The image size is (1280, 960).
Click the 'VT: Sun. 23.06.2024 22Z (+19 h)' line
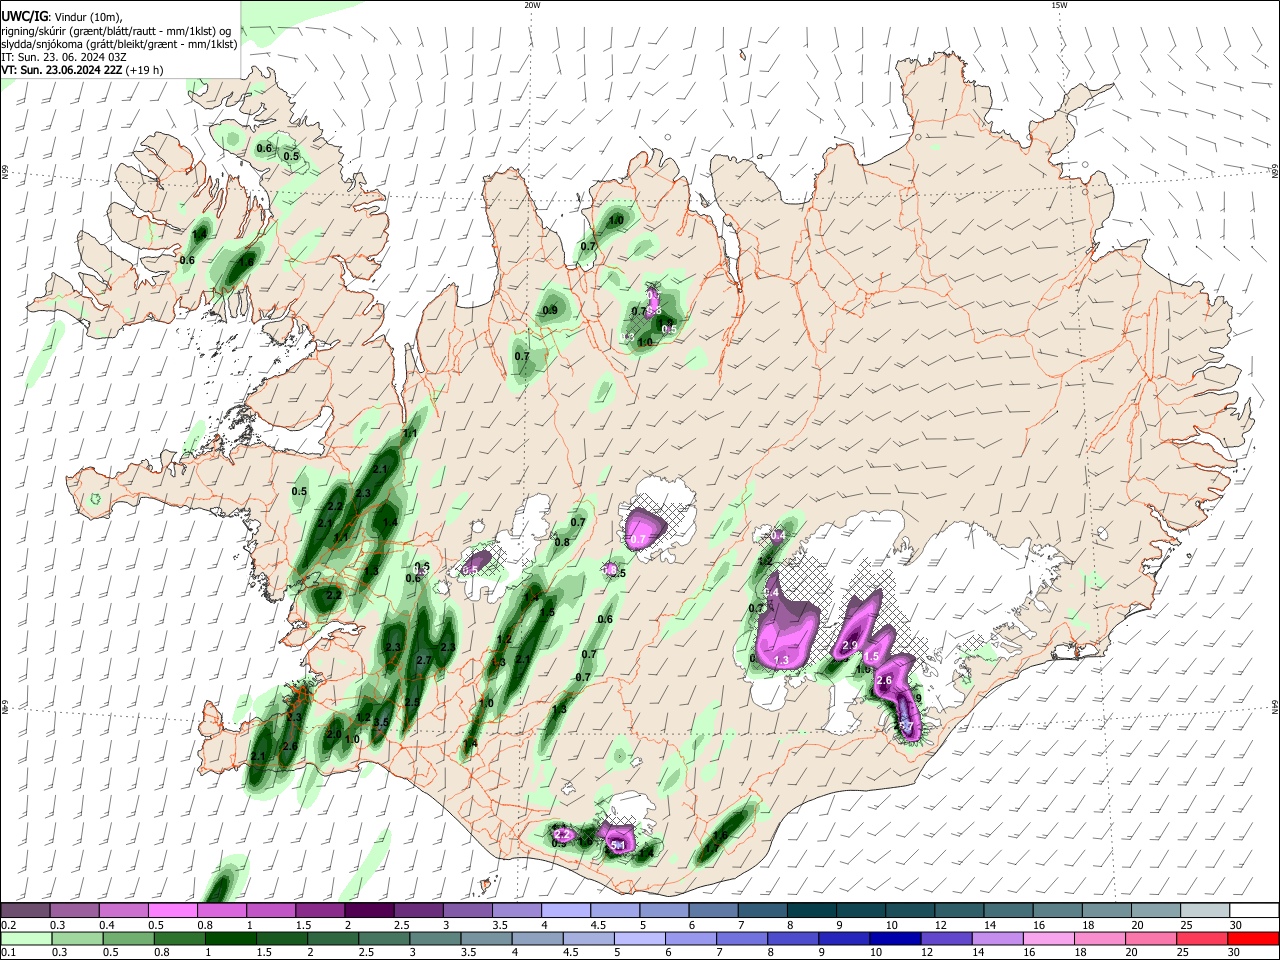[x=82, y=70]
